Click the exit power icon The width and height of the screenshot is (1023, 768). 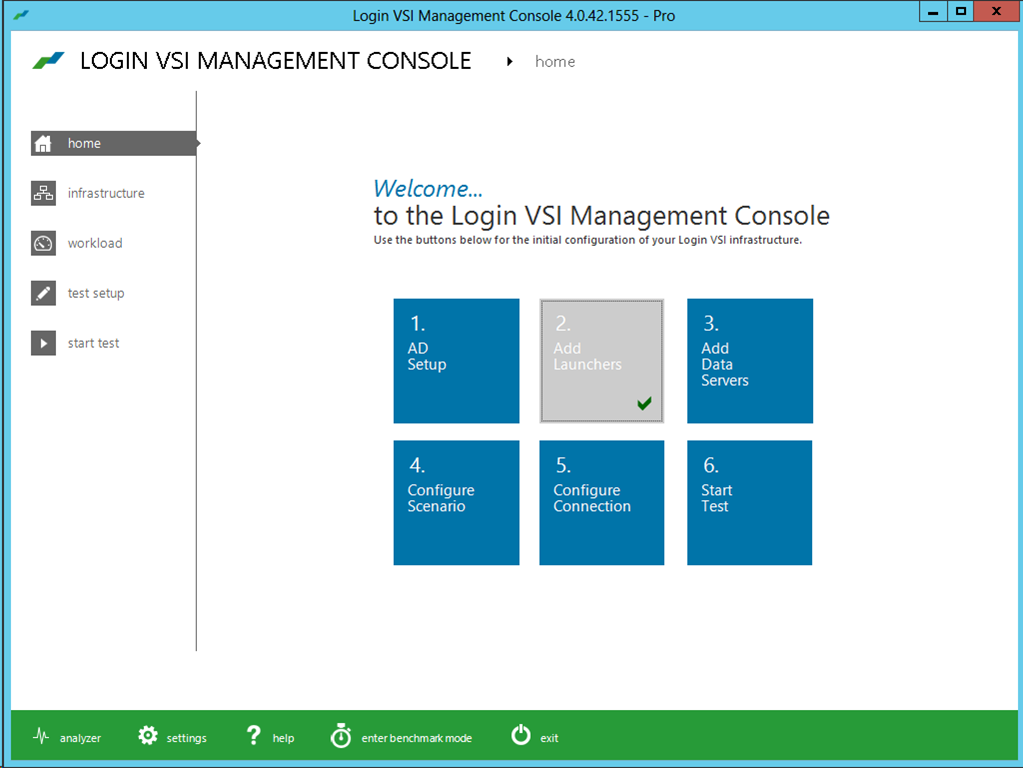[521, 735]
